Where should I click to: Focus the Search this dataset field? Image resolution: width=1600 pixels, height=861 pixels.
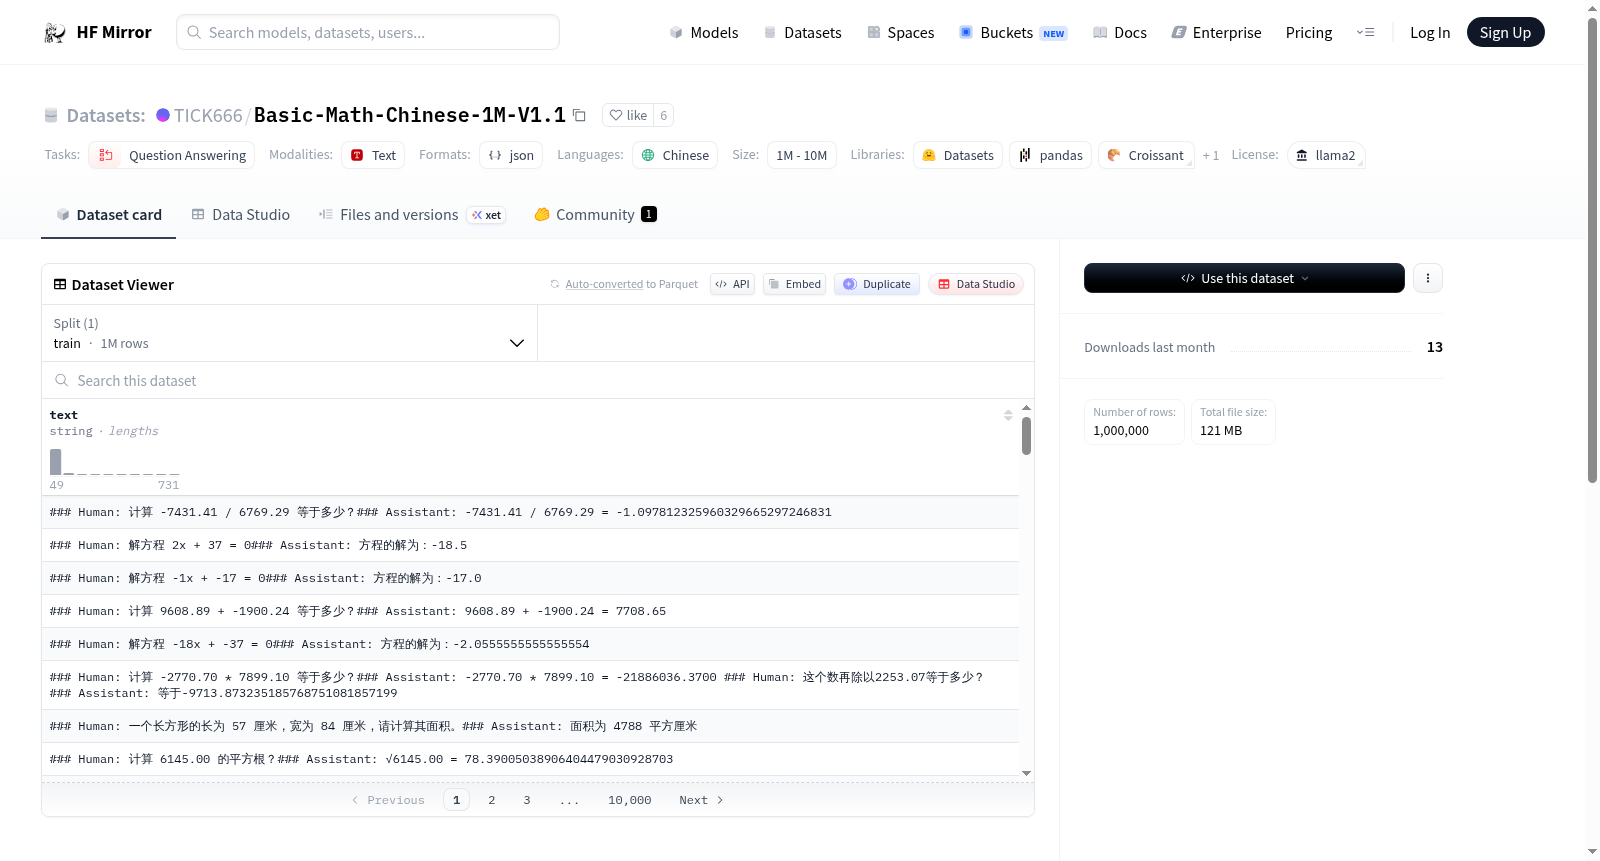538,380
